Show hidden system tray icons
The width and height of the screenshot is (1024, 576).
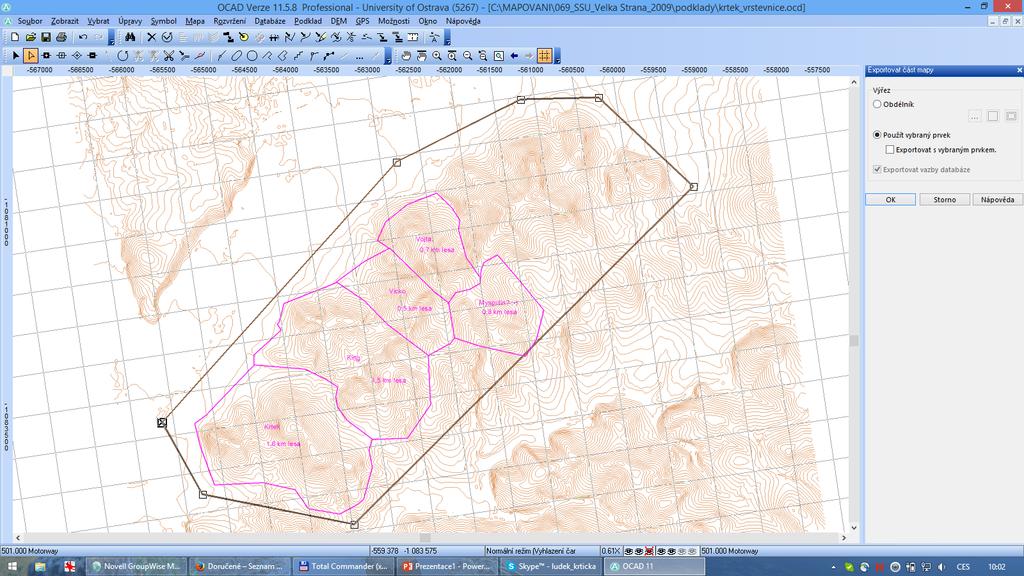click(x=833, y=567)
